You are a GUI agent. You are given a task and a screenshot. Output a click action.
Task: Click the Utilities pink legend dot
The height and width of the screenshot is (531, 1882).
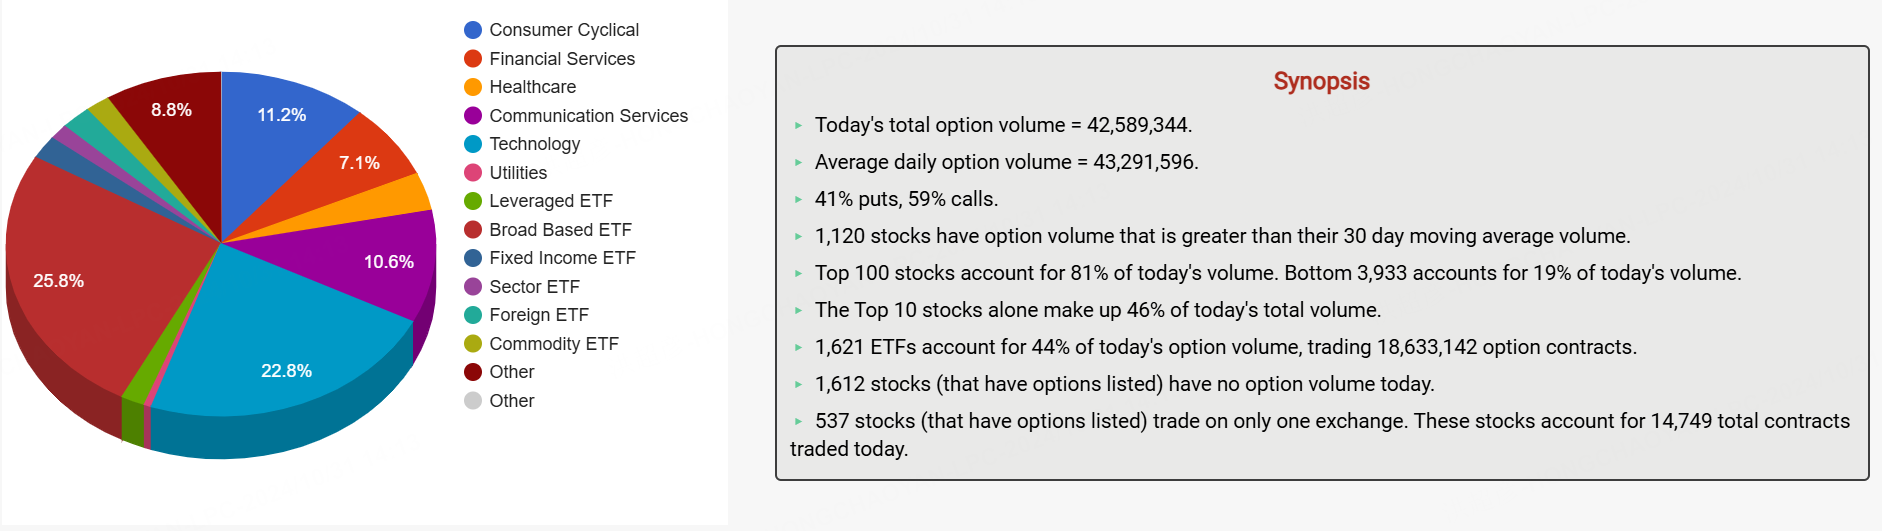coord(473,173)
